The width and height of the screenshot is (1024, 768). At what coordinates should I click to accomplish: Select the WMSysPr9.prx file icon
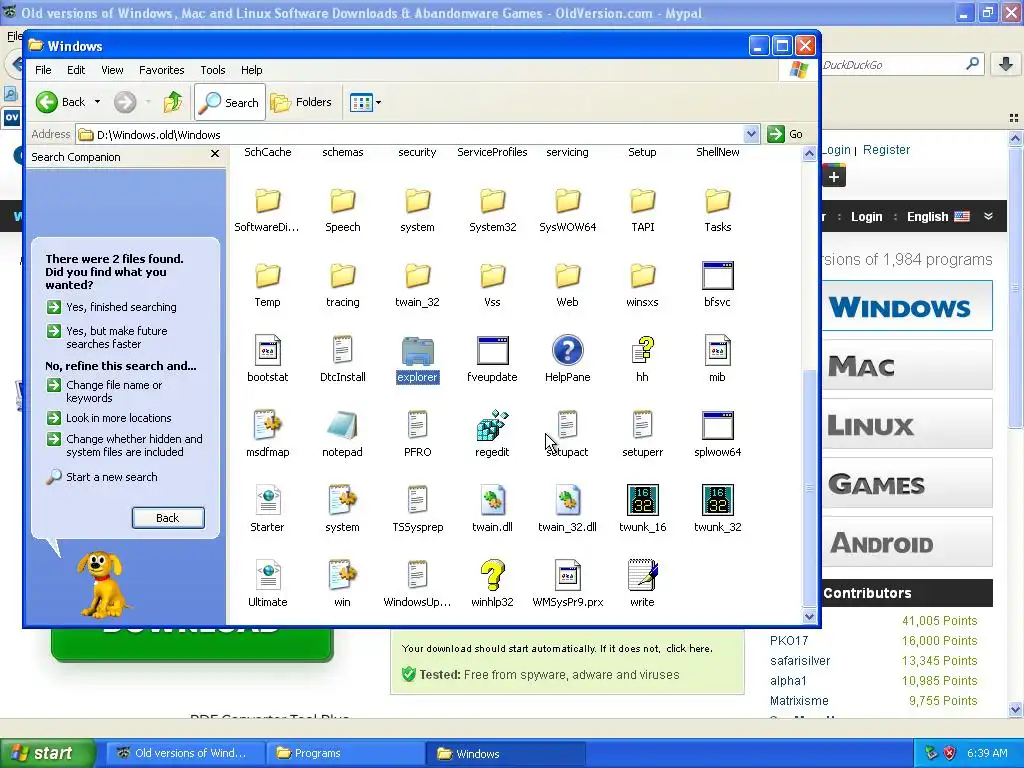tap(568, 576)
